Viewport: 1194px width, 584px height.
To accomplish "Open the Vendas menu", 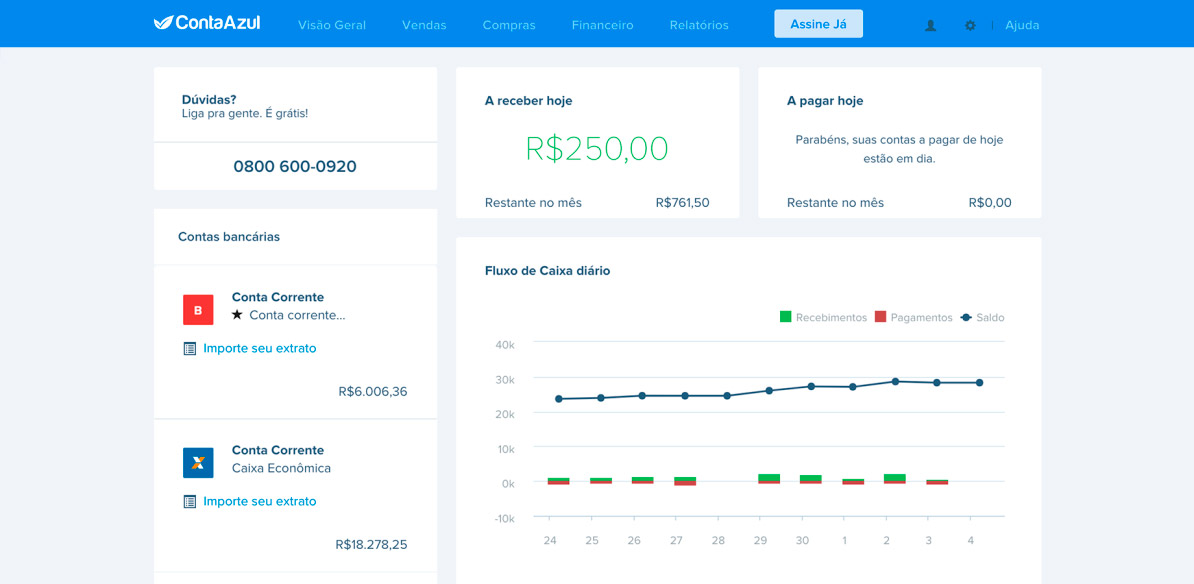I will point(424,25).
